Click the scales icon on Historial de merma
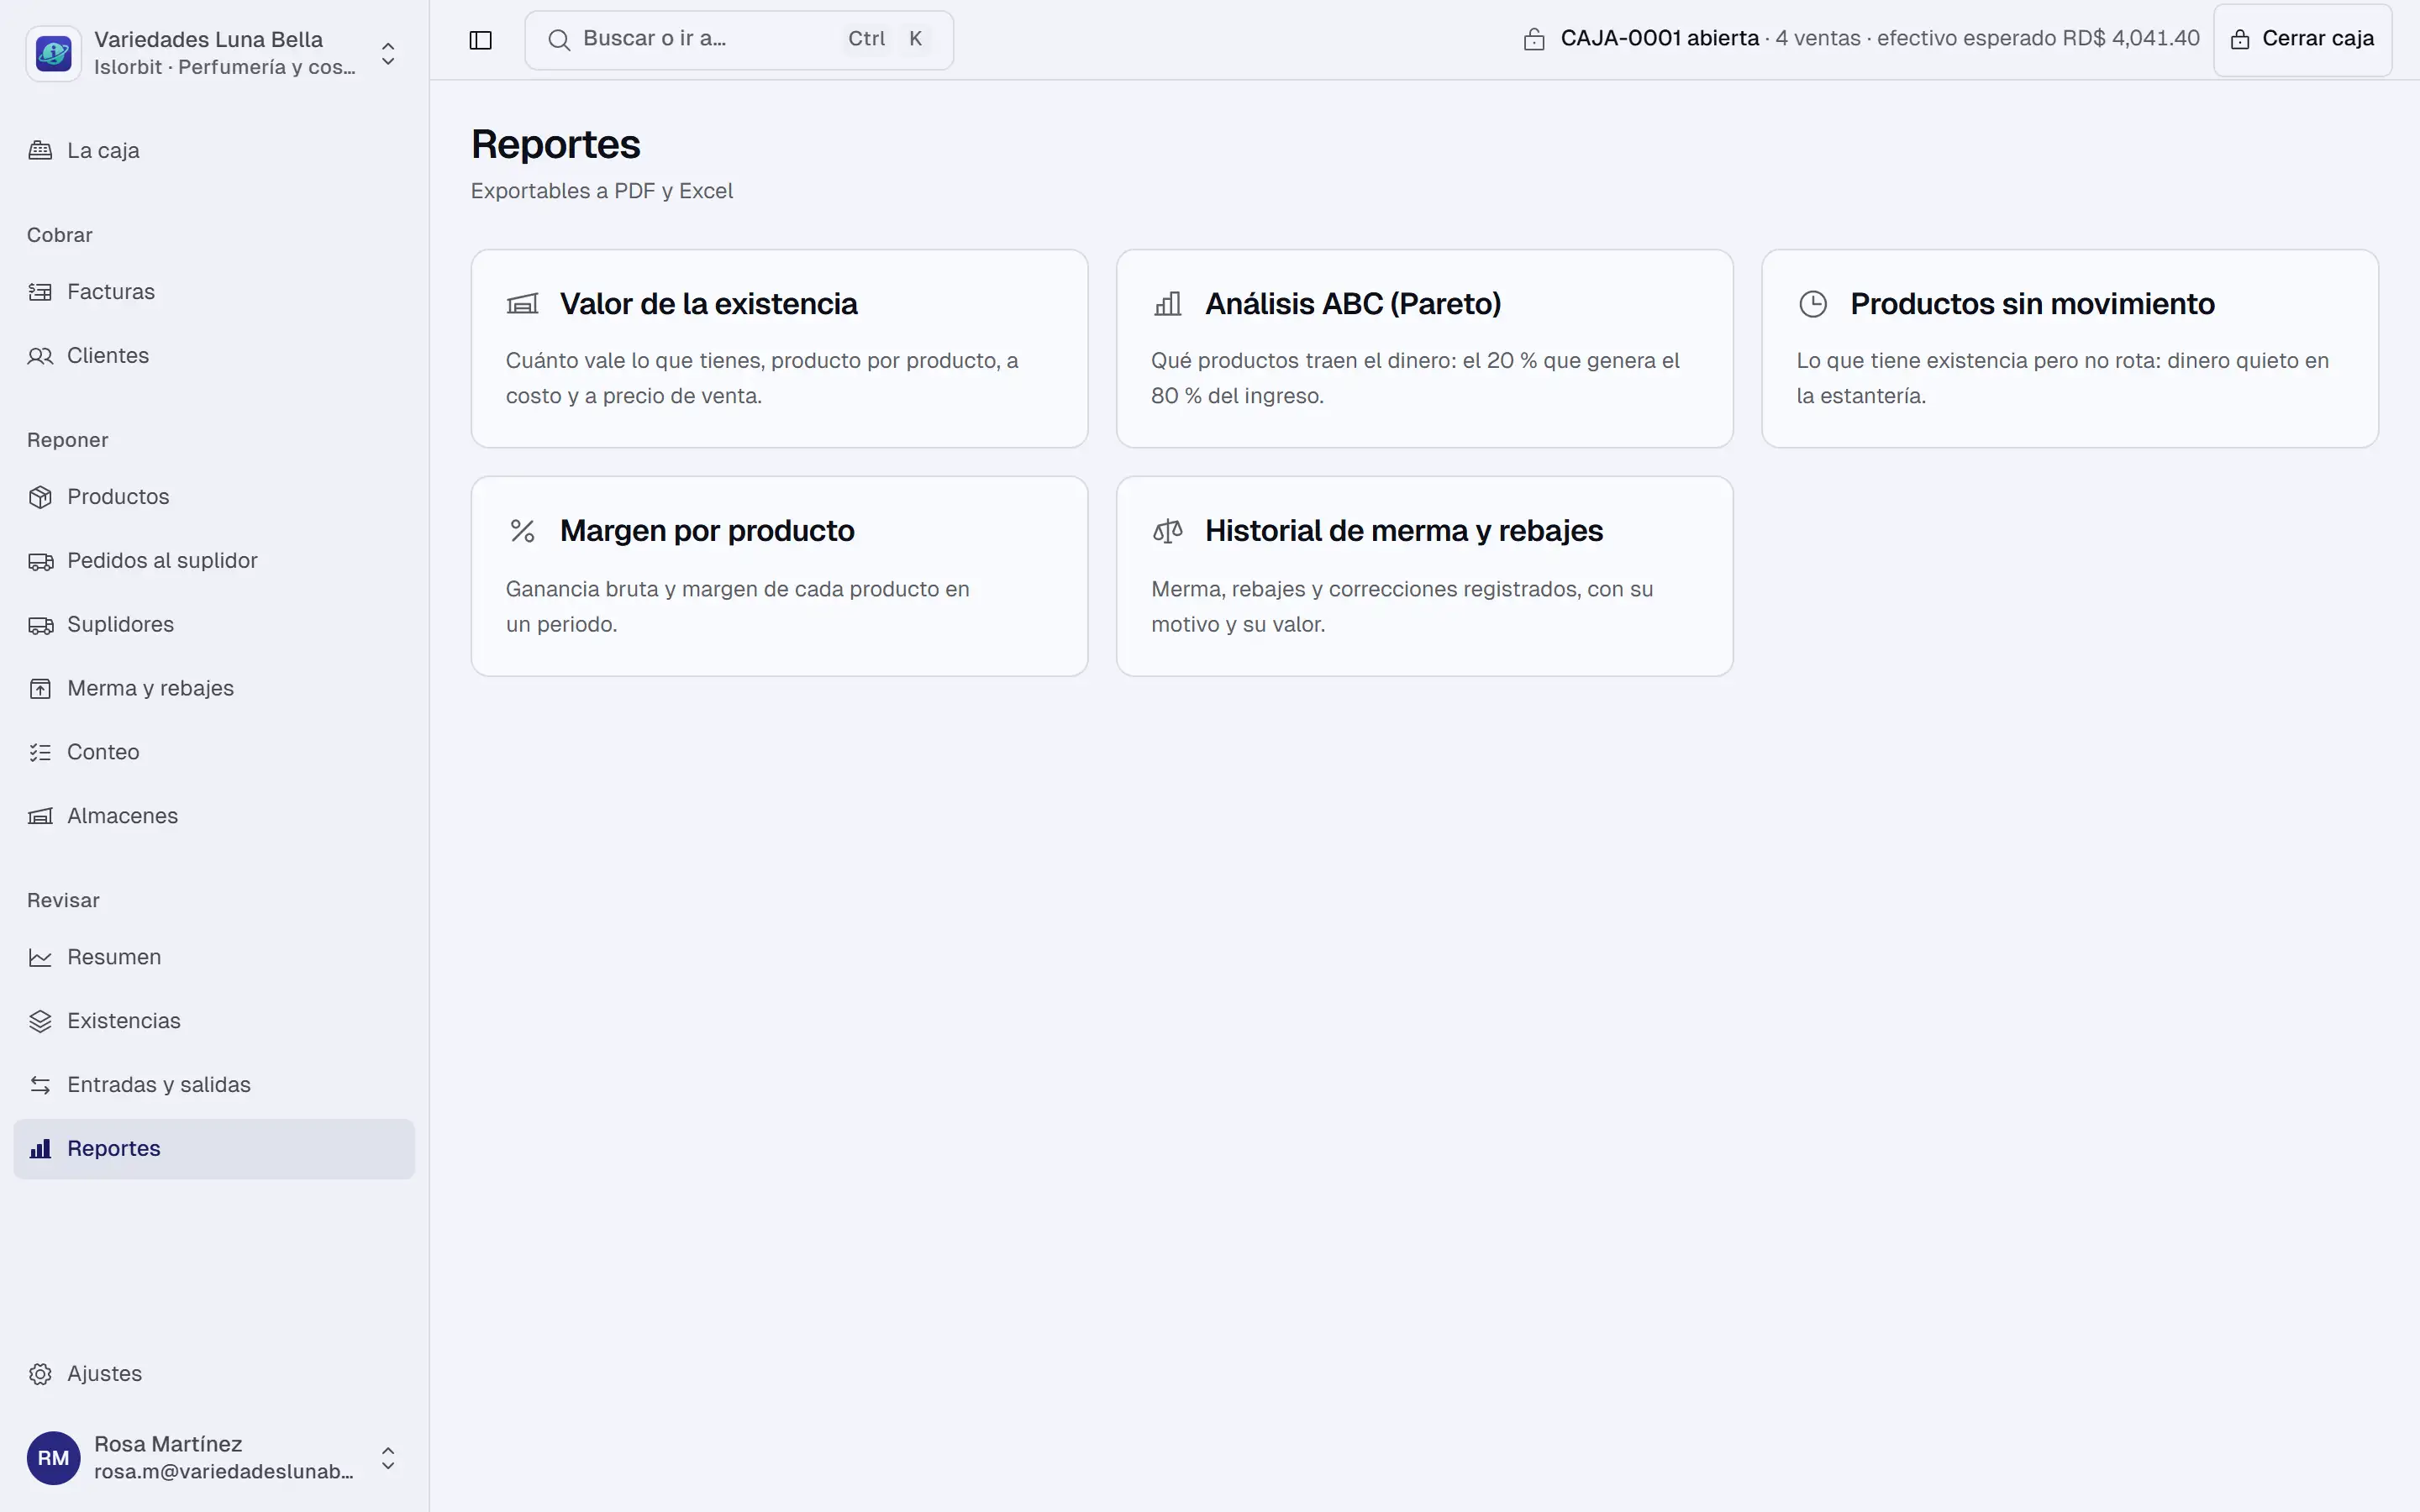 (1167, 531)
